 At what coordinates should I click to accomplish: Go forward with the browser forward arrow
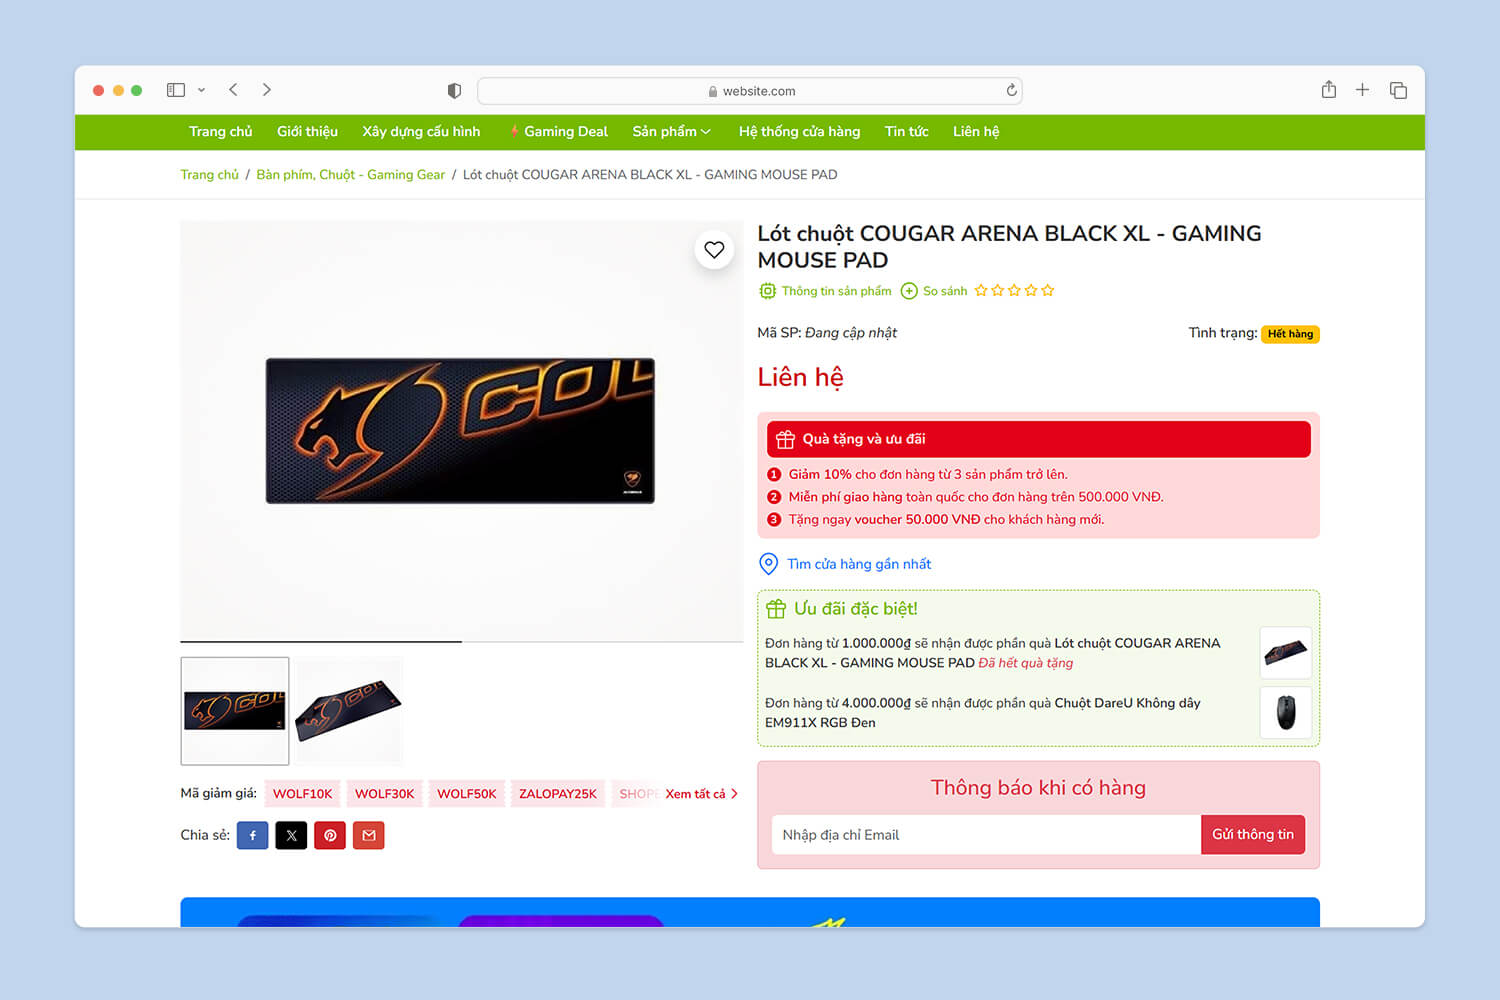(x=267, y=90)
